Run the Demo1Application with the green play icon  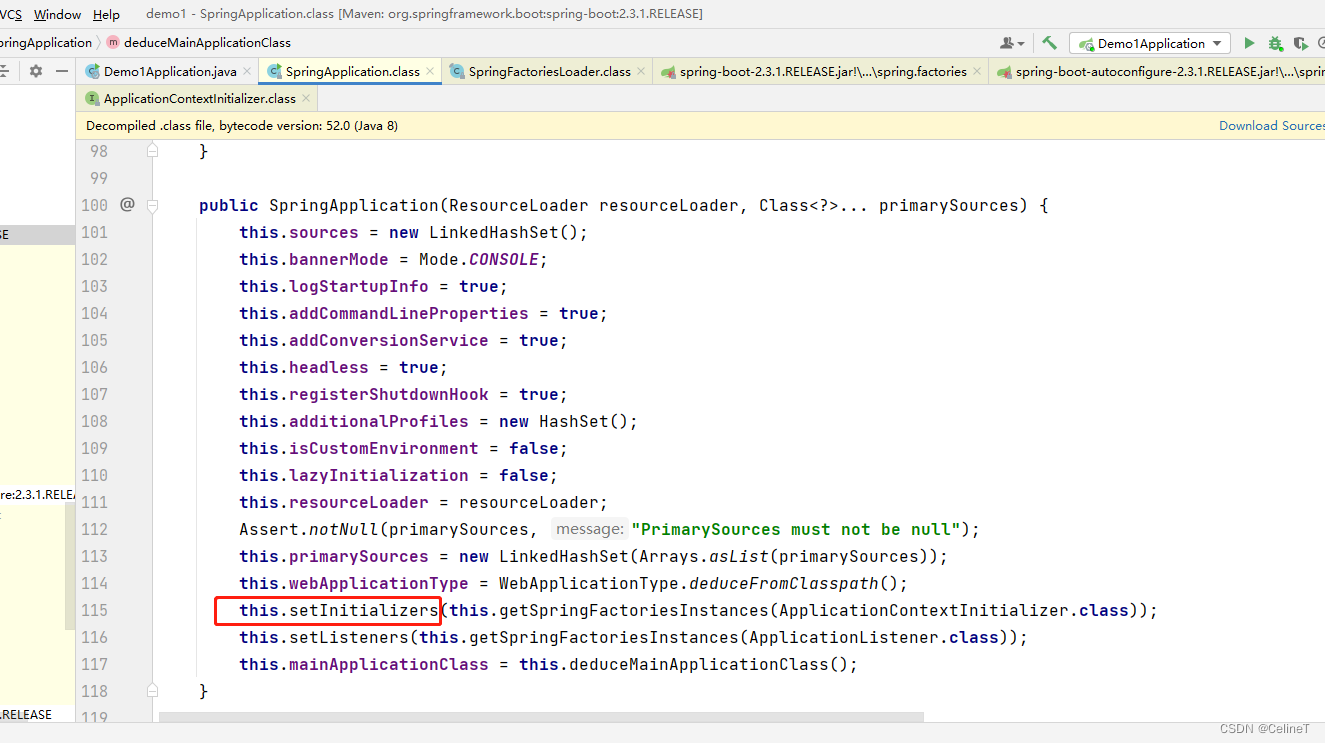(1249, 43)
